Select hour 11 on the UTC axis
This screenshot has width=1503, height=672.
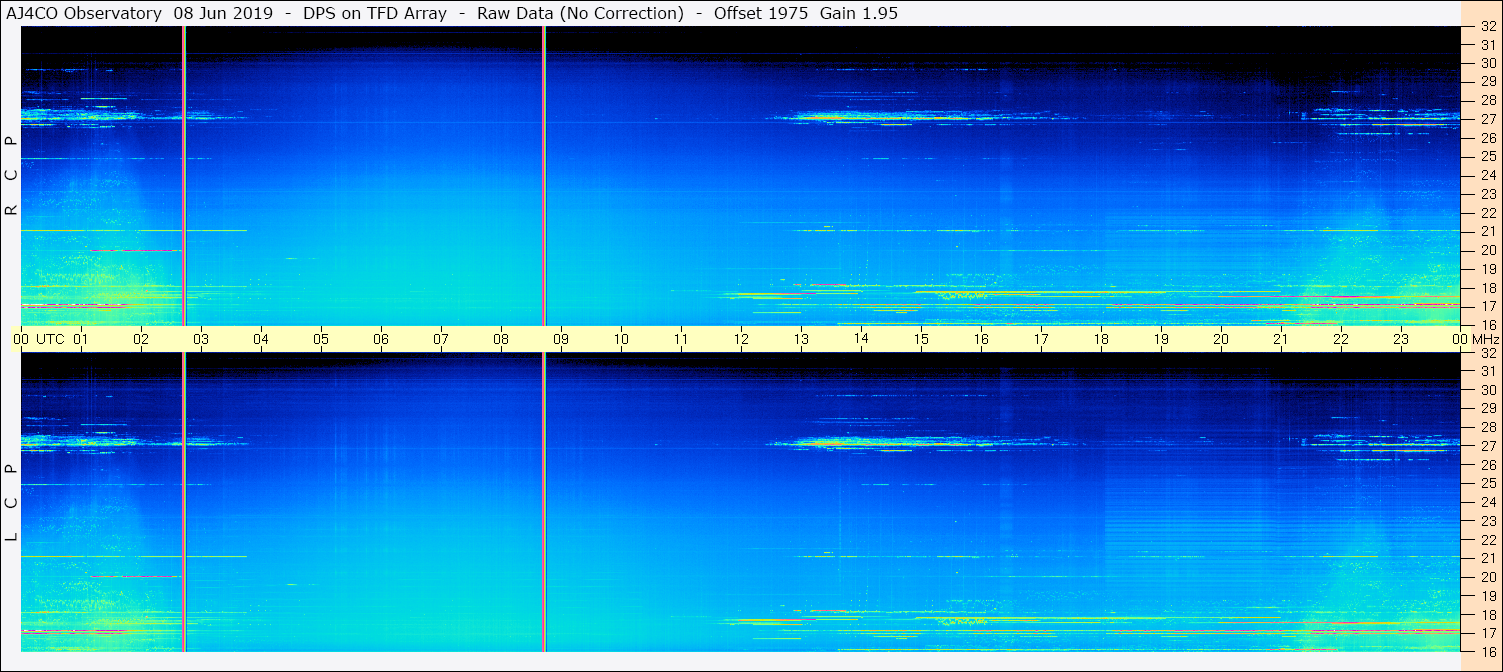(681, 339)
